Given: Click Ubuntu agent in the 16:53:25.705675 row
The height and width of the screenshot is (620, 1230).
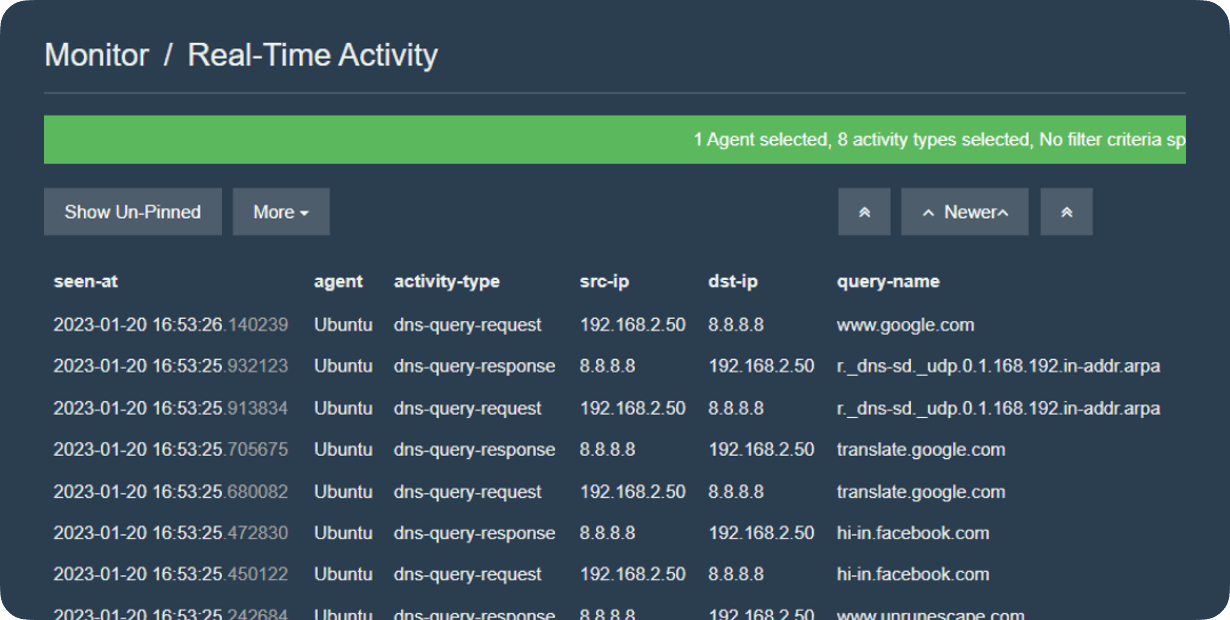Looking at the screenshot, I should point(343,450).
